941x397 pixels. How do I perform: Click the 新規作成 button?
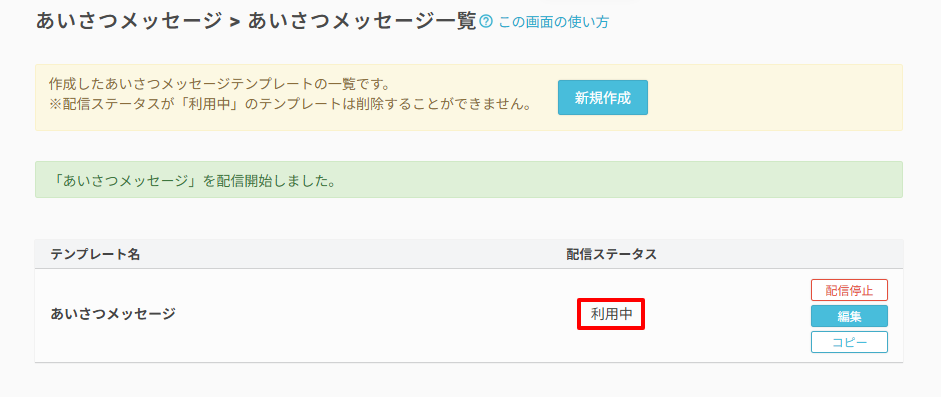click(603, 97)
